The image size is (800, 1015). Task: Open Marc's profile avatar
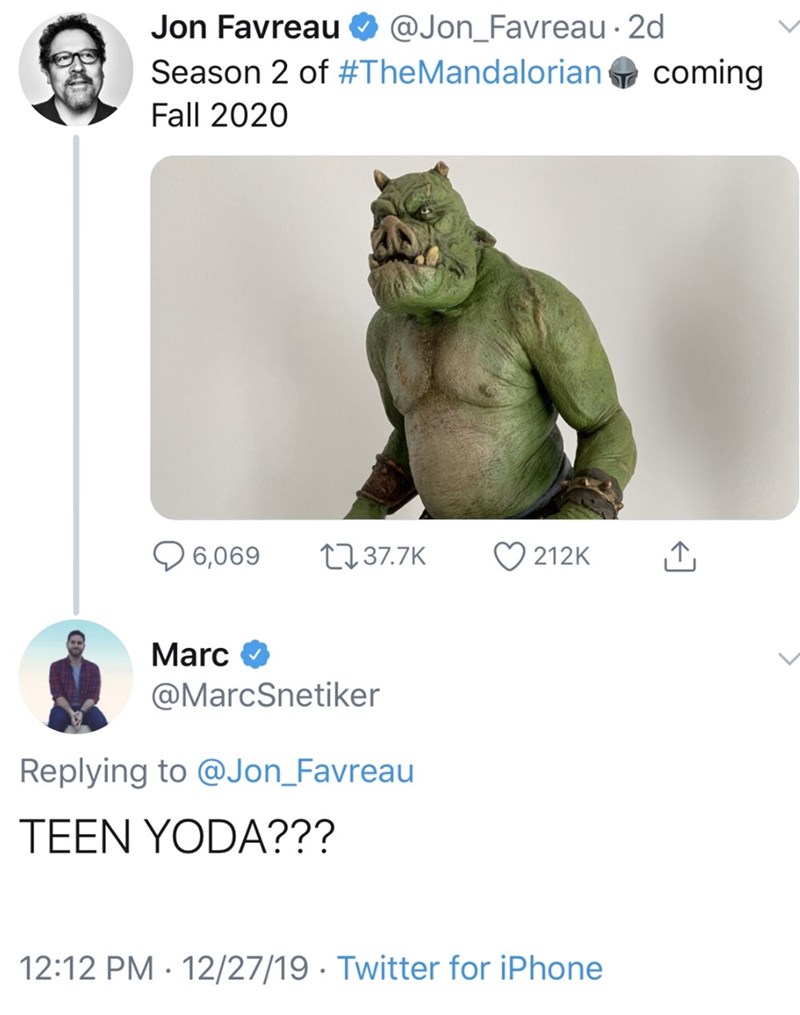click(76, 676)
